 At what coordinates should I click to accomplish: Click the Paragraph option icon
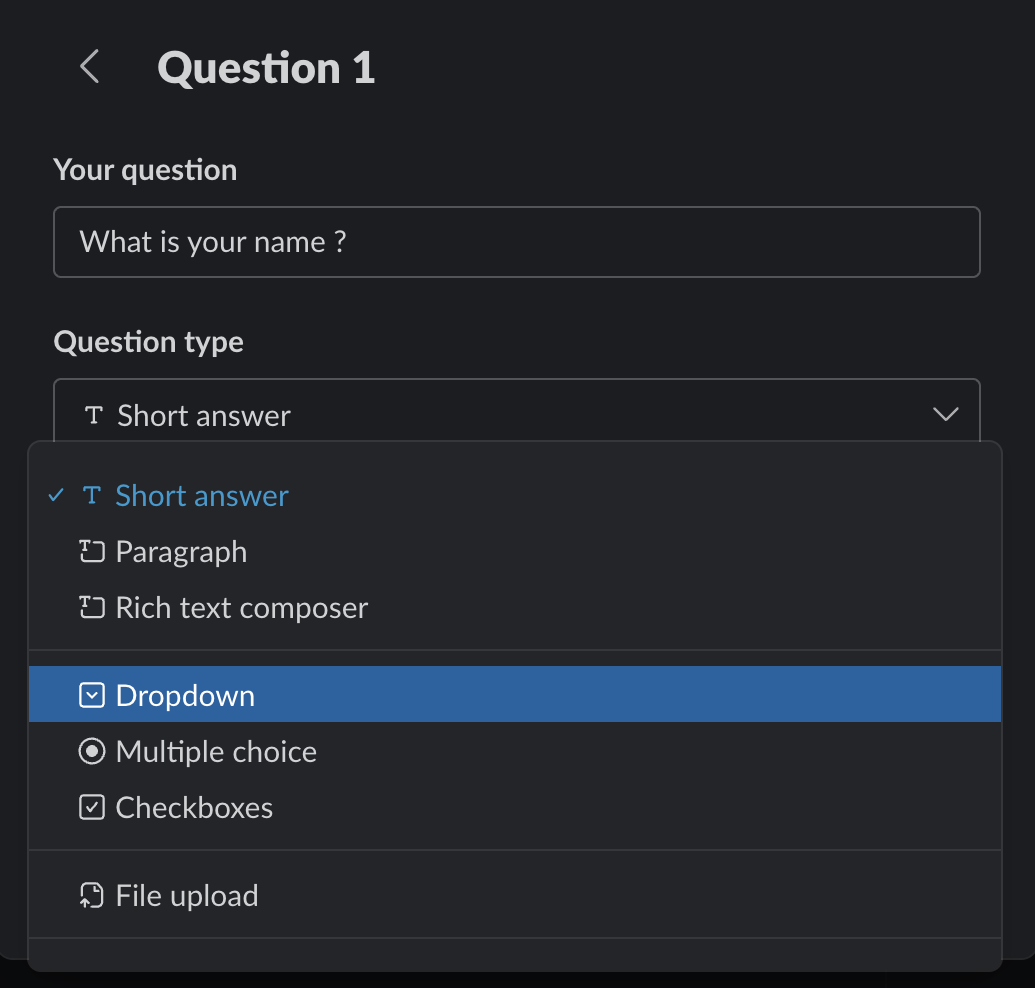click(92, 552)
